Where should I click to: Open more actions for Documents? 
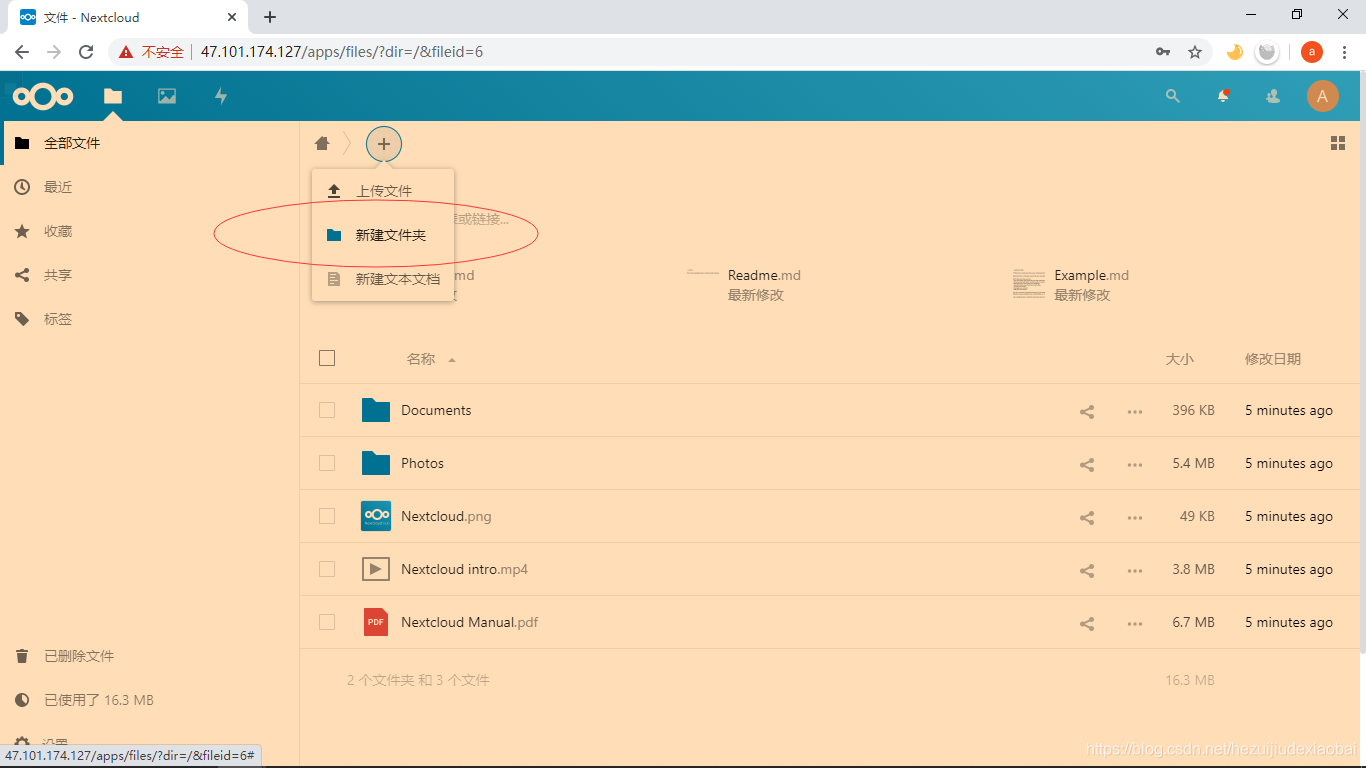pyautogui.click(x=1135, y=411)
